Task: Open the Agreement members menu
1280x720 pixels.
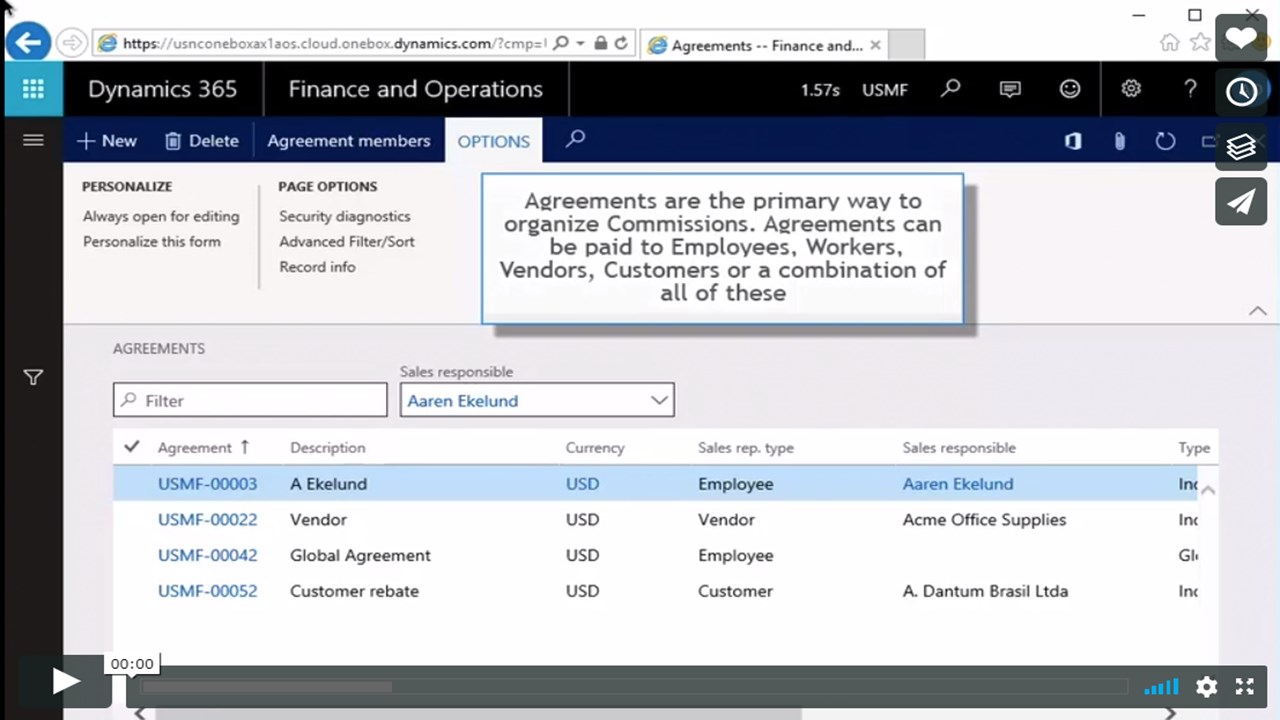Action: [x=349, y=141]
